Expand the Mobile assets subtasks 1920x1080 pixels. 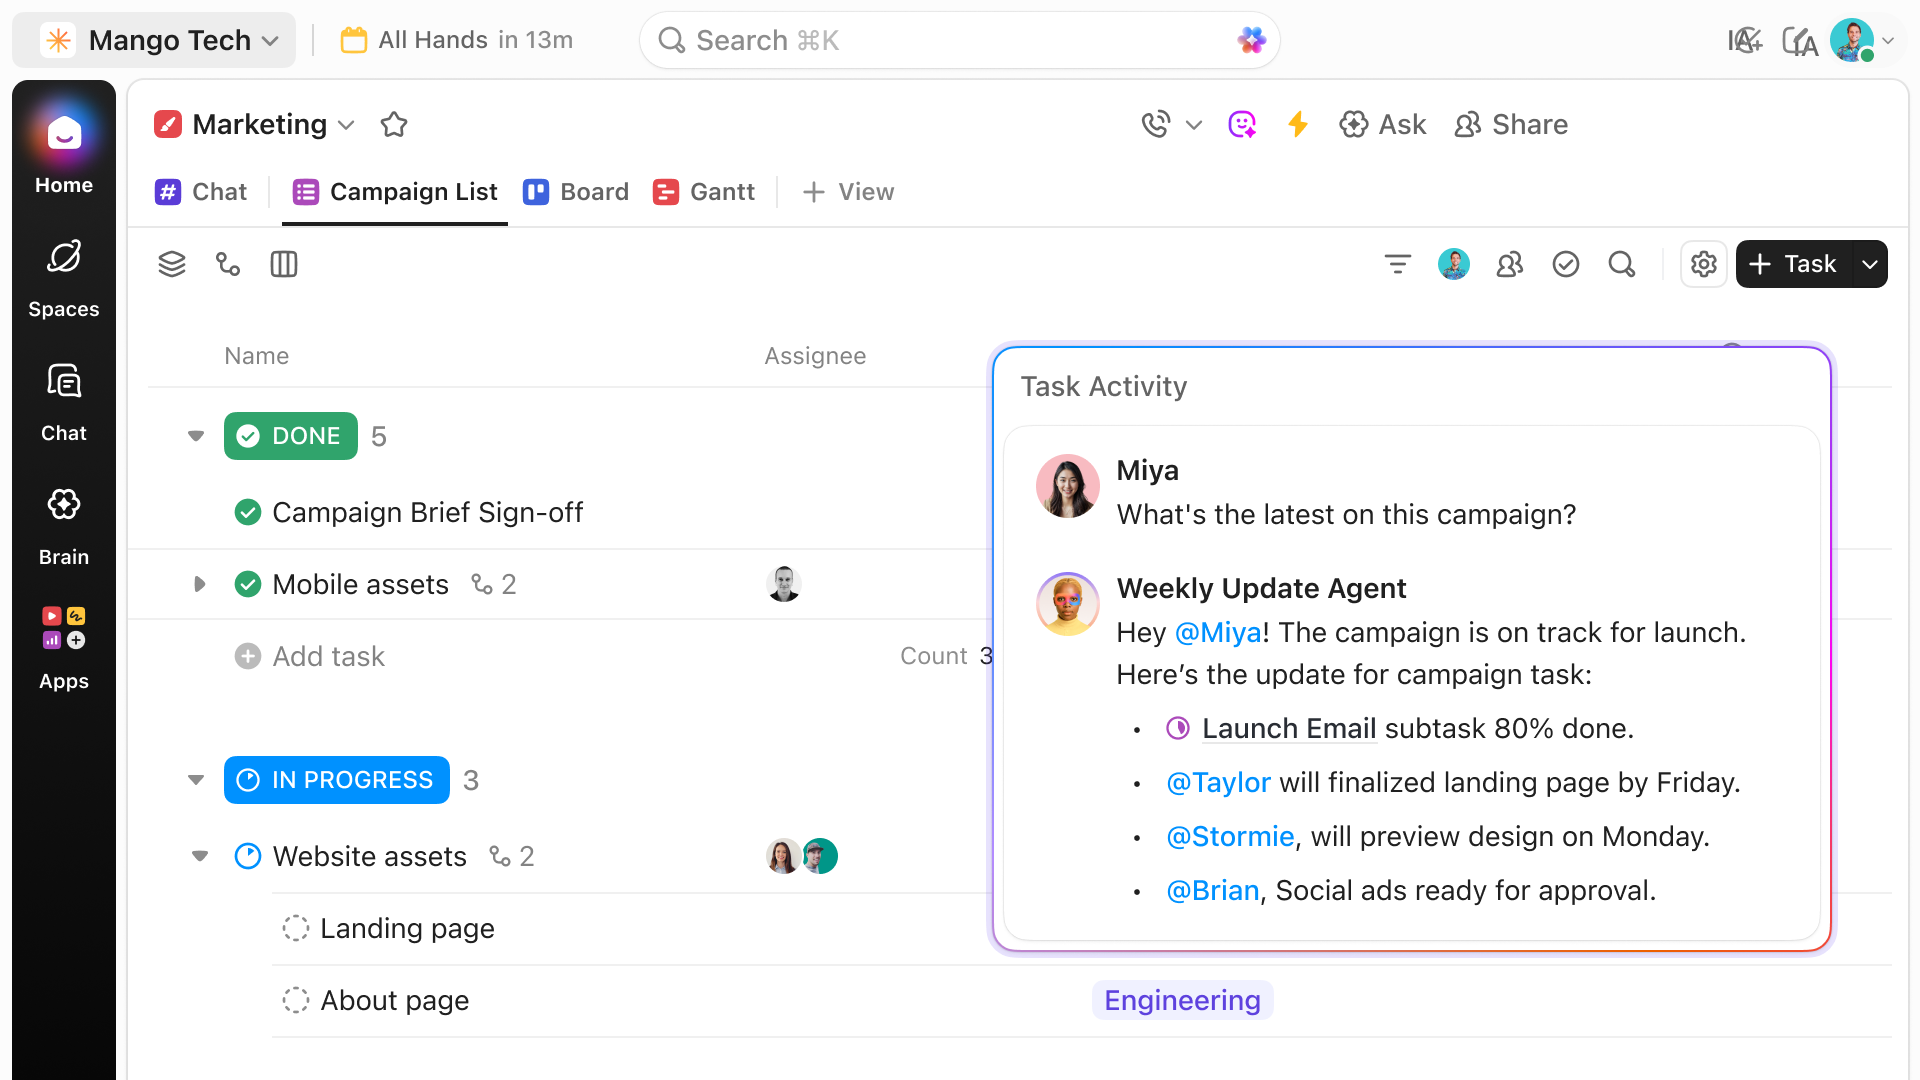coord(200,584)
